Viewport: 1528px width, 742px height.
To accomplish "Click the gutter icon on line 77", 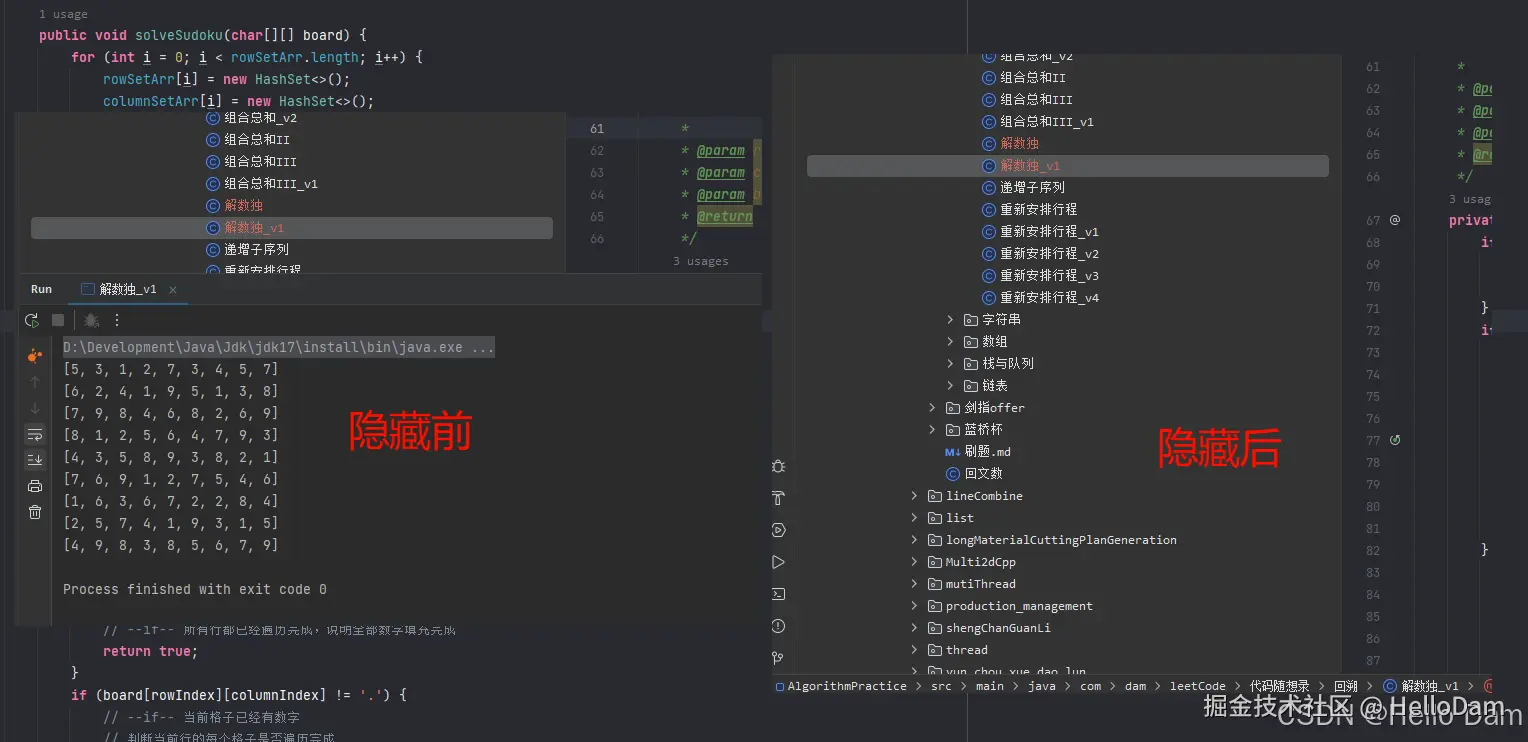I will pos(1395,440).
